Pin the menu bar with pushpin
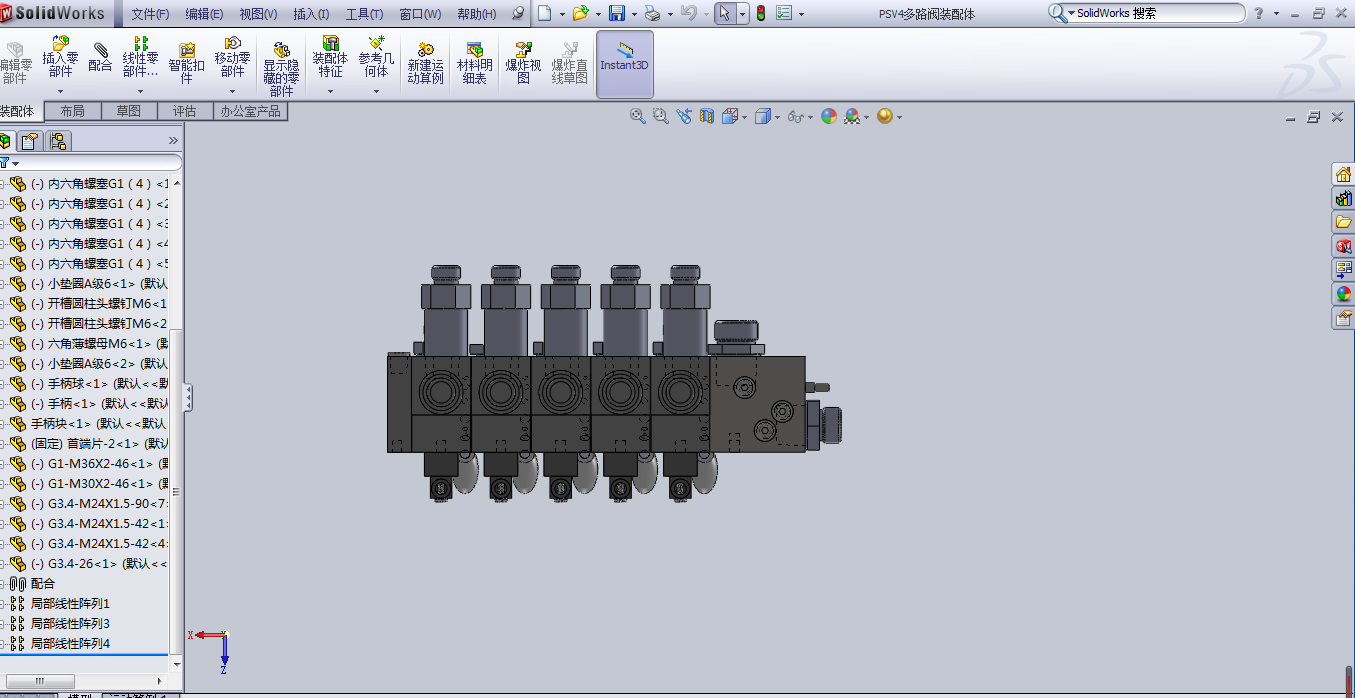The image size is (1355, 698). (517, 14)
